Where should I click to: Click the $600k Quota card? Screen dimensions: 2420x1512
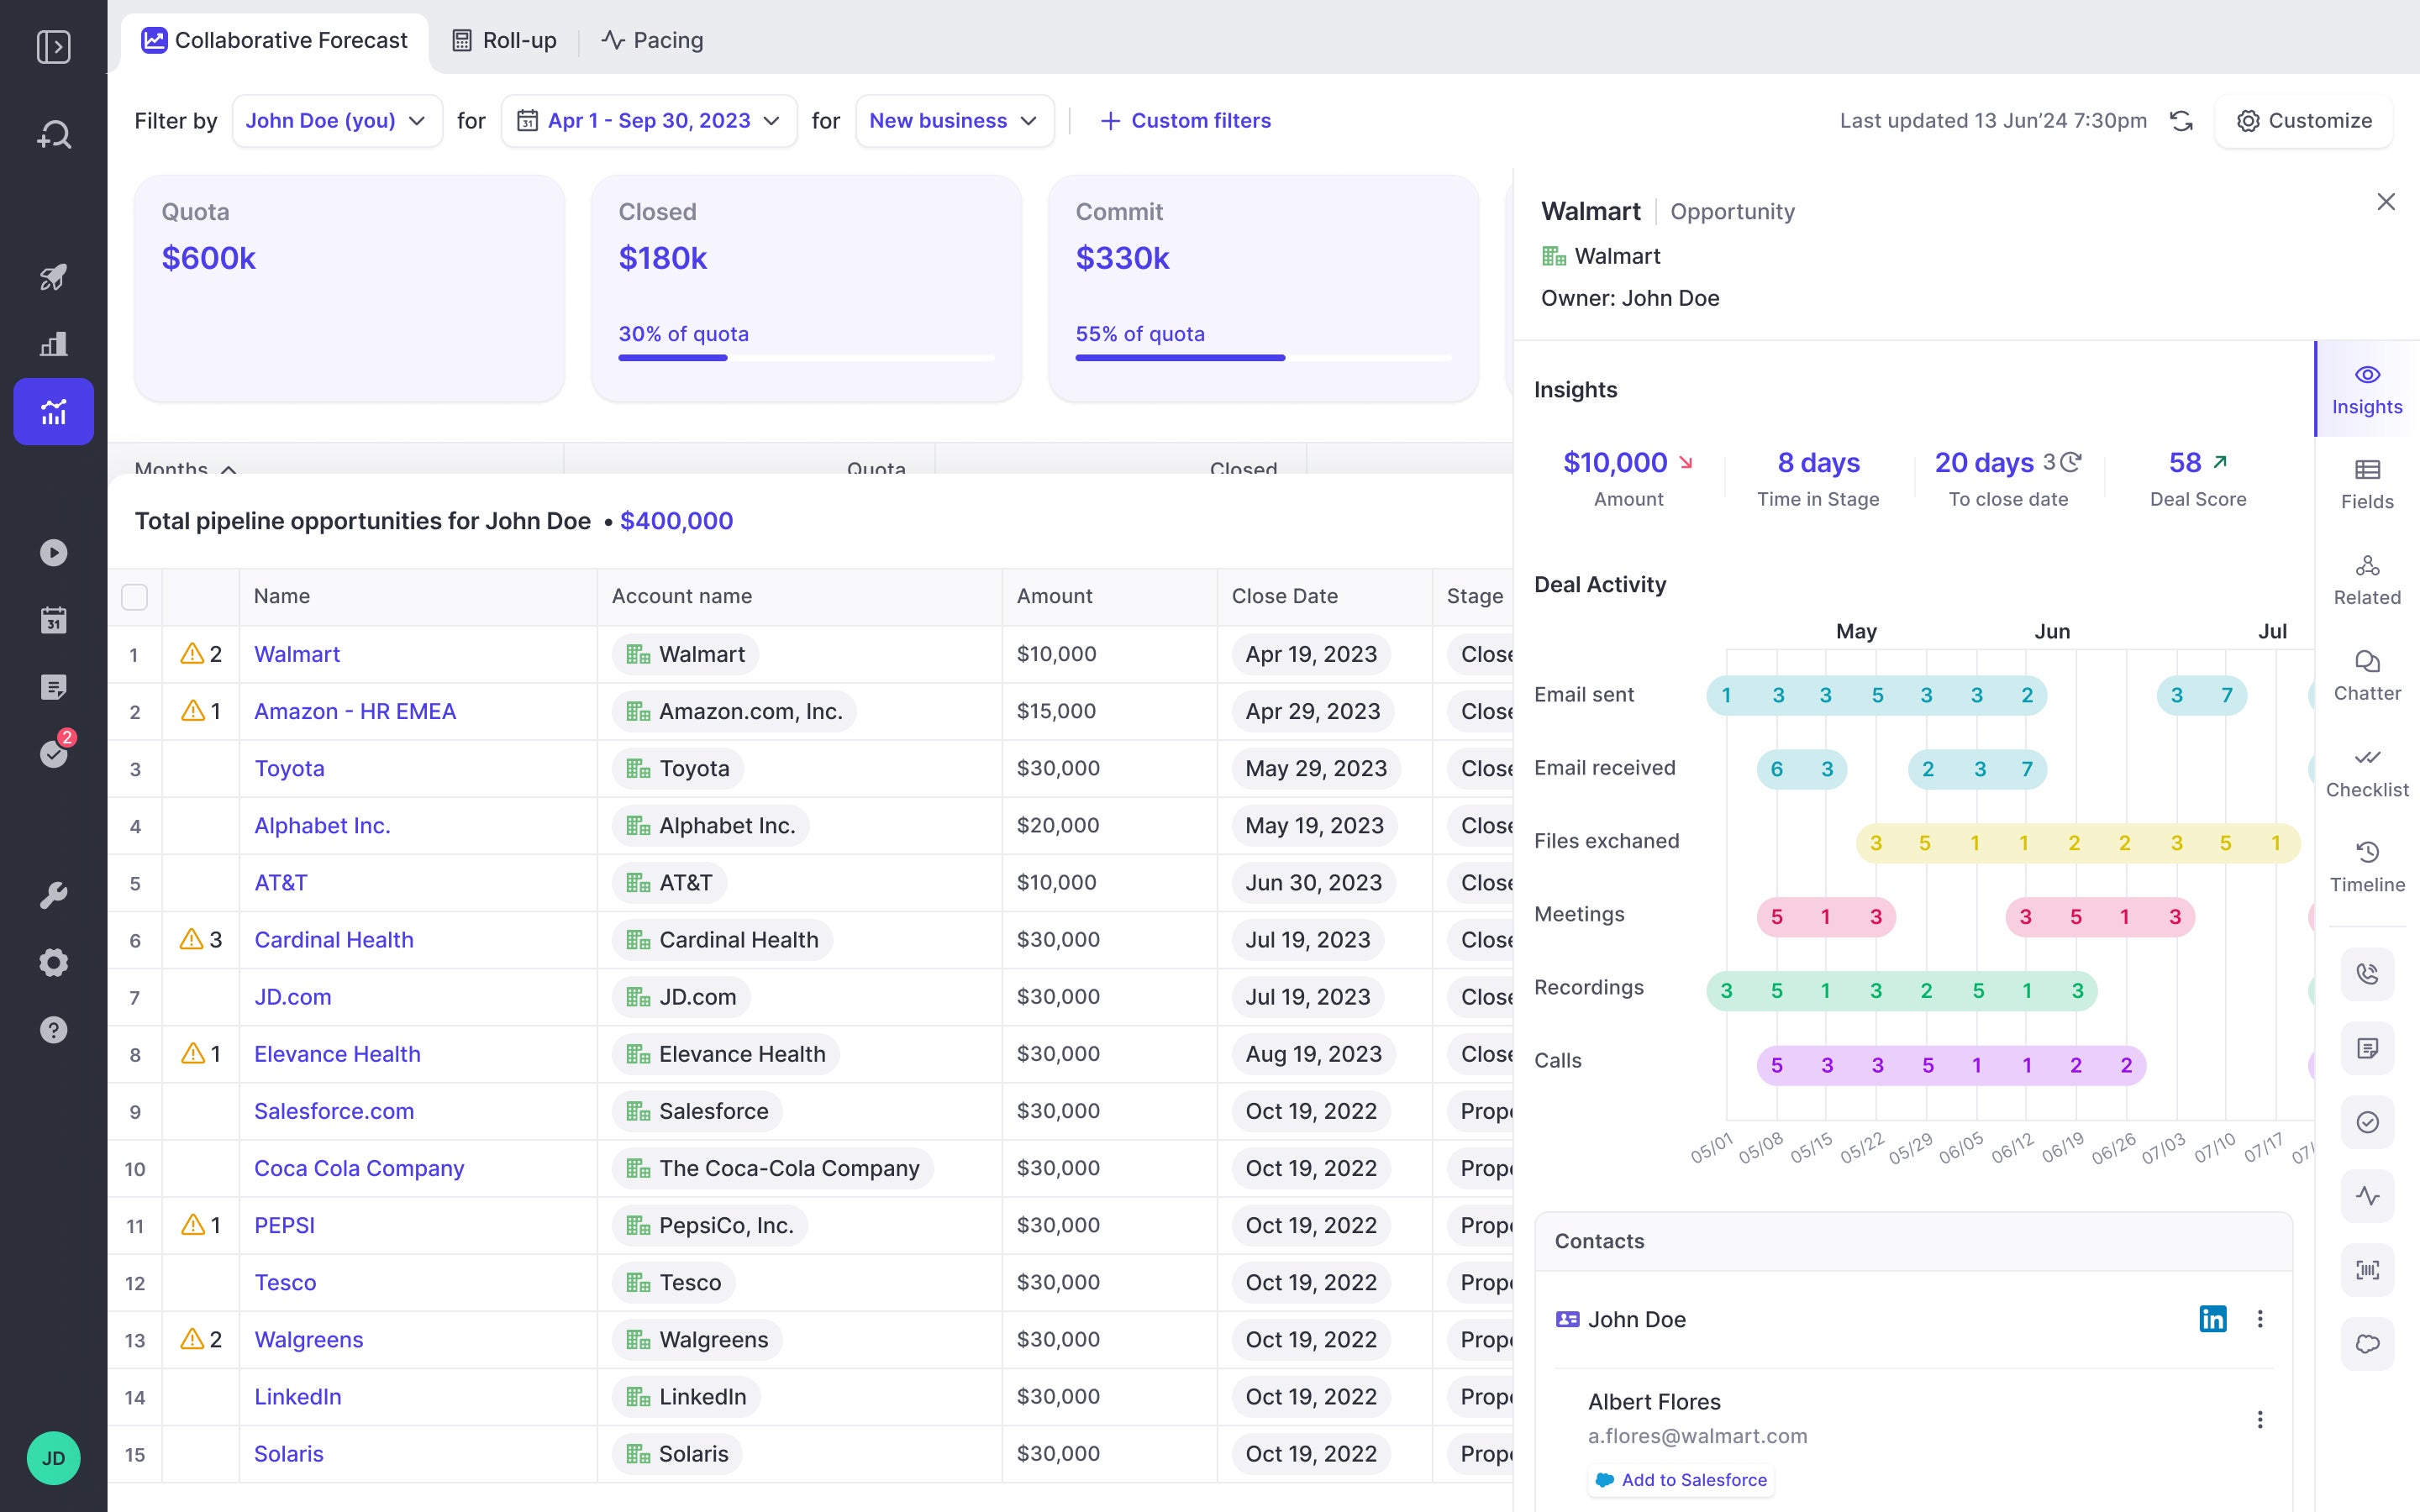click(x=349, y=288)
